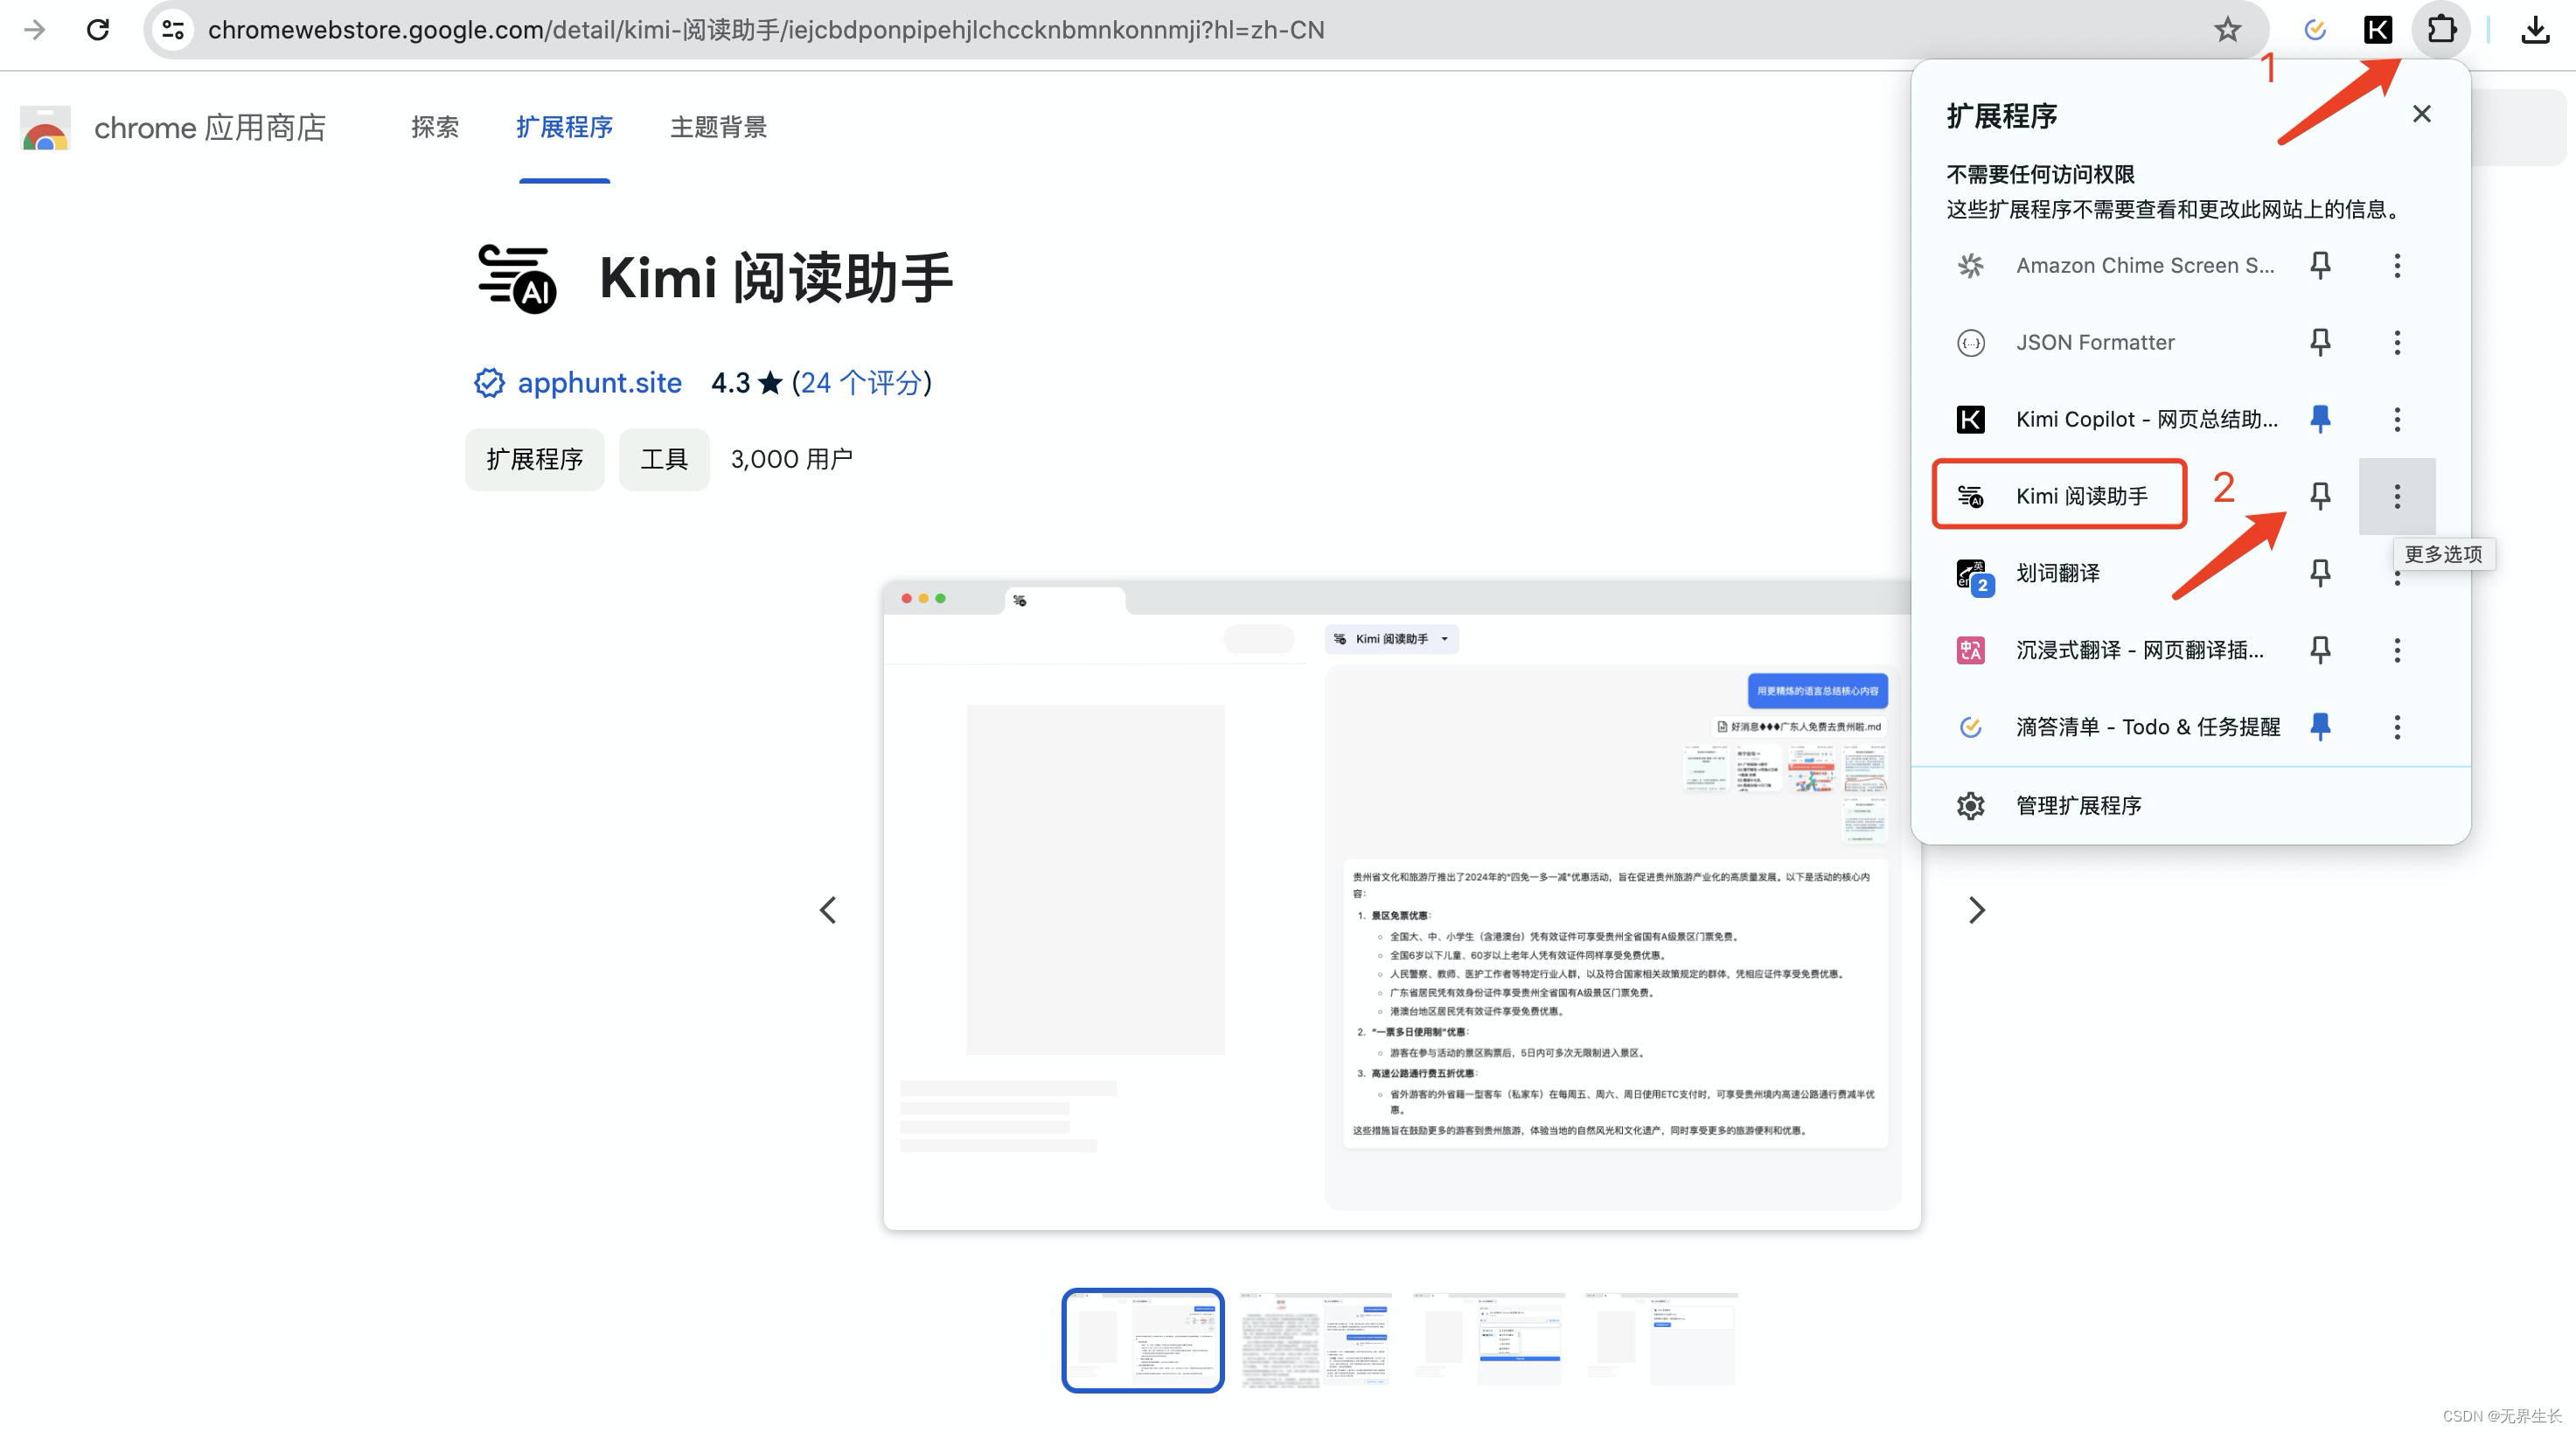Switch to the 主题背景 tab

point(718,127)
